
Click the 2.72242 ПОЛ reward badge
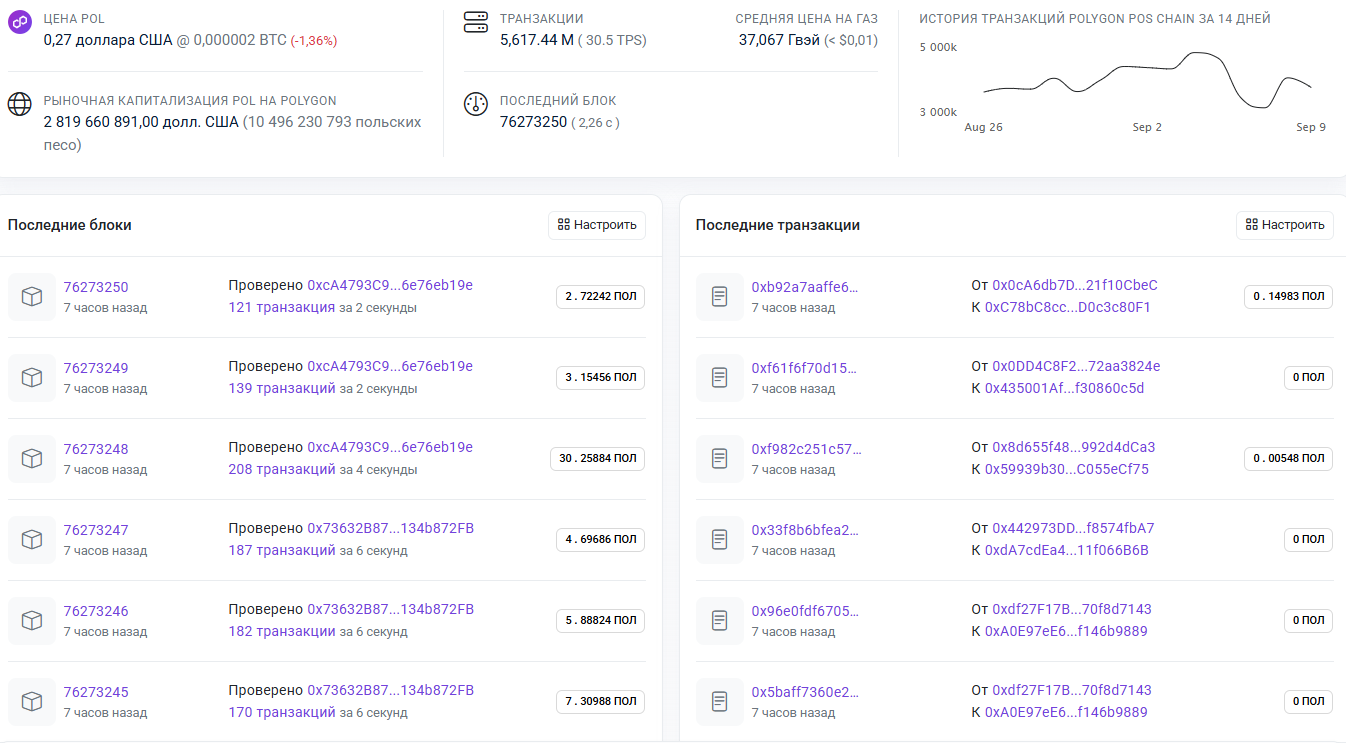coord(601,297)
